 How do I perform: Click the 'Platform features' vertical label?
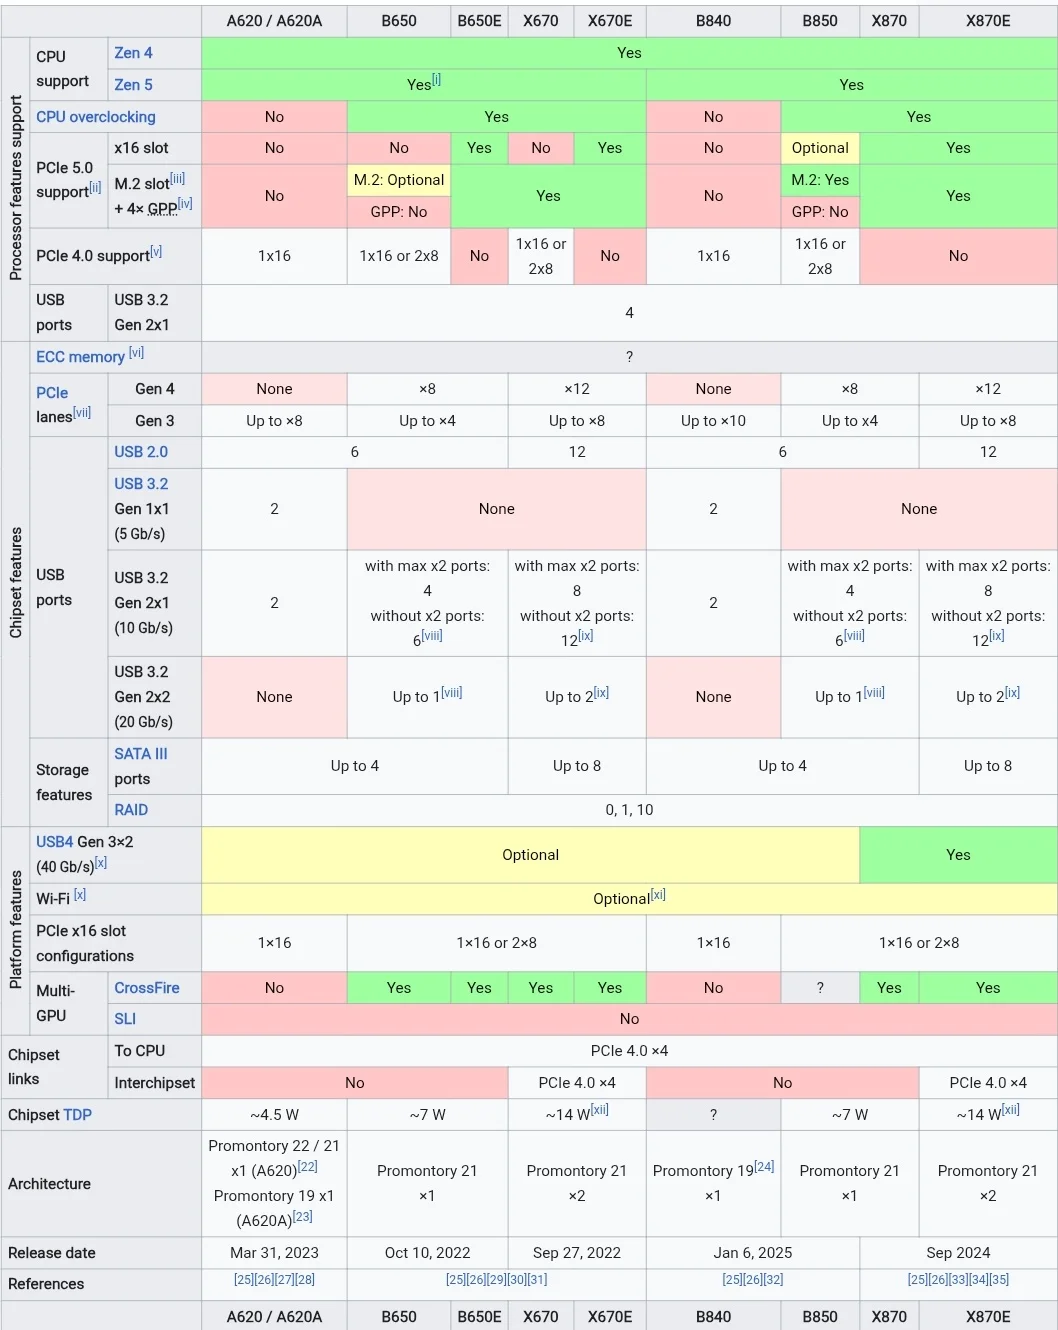coord(16,930)
